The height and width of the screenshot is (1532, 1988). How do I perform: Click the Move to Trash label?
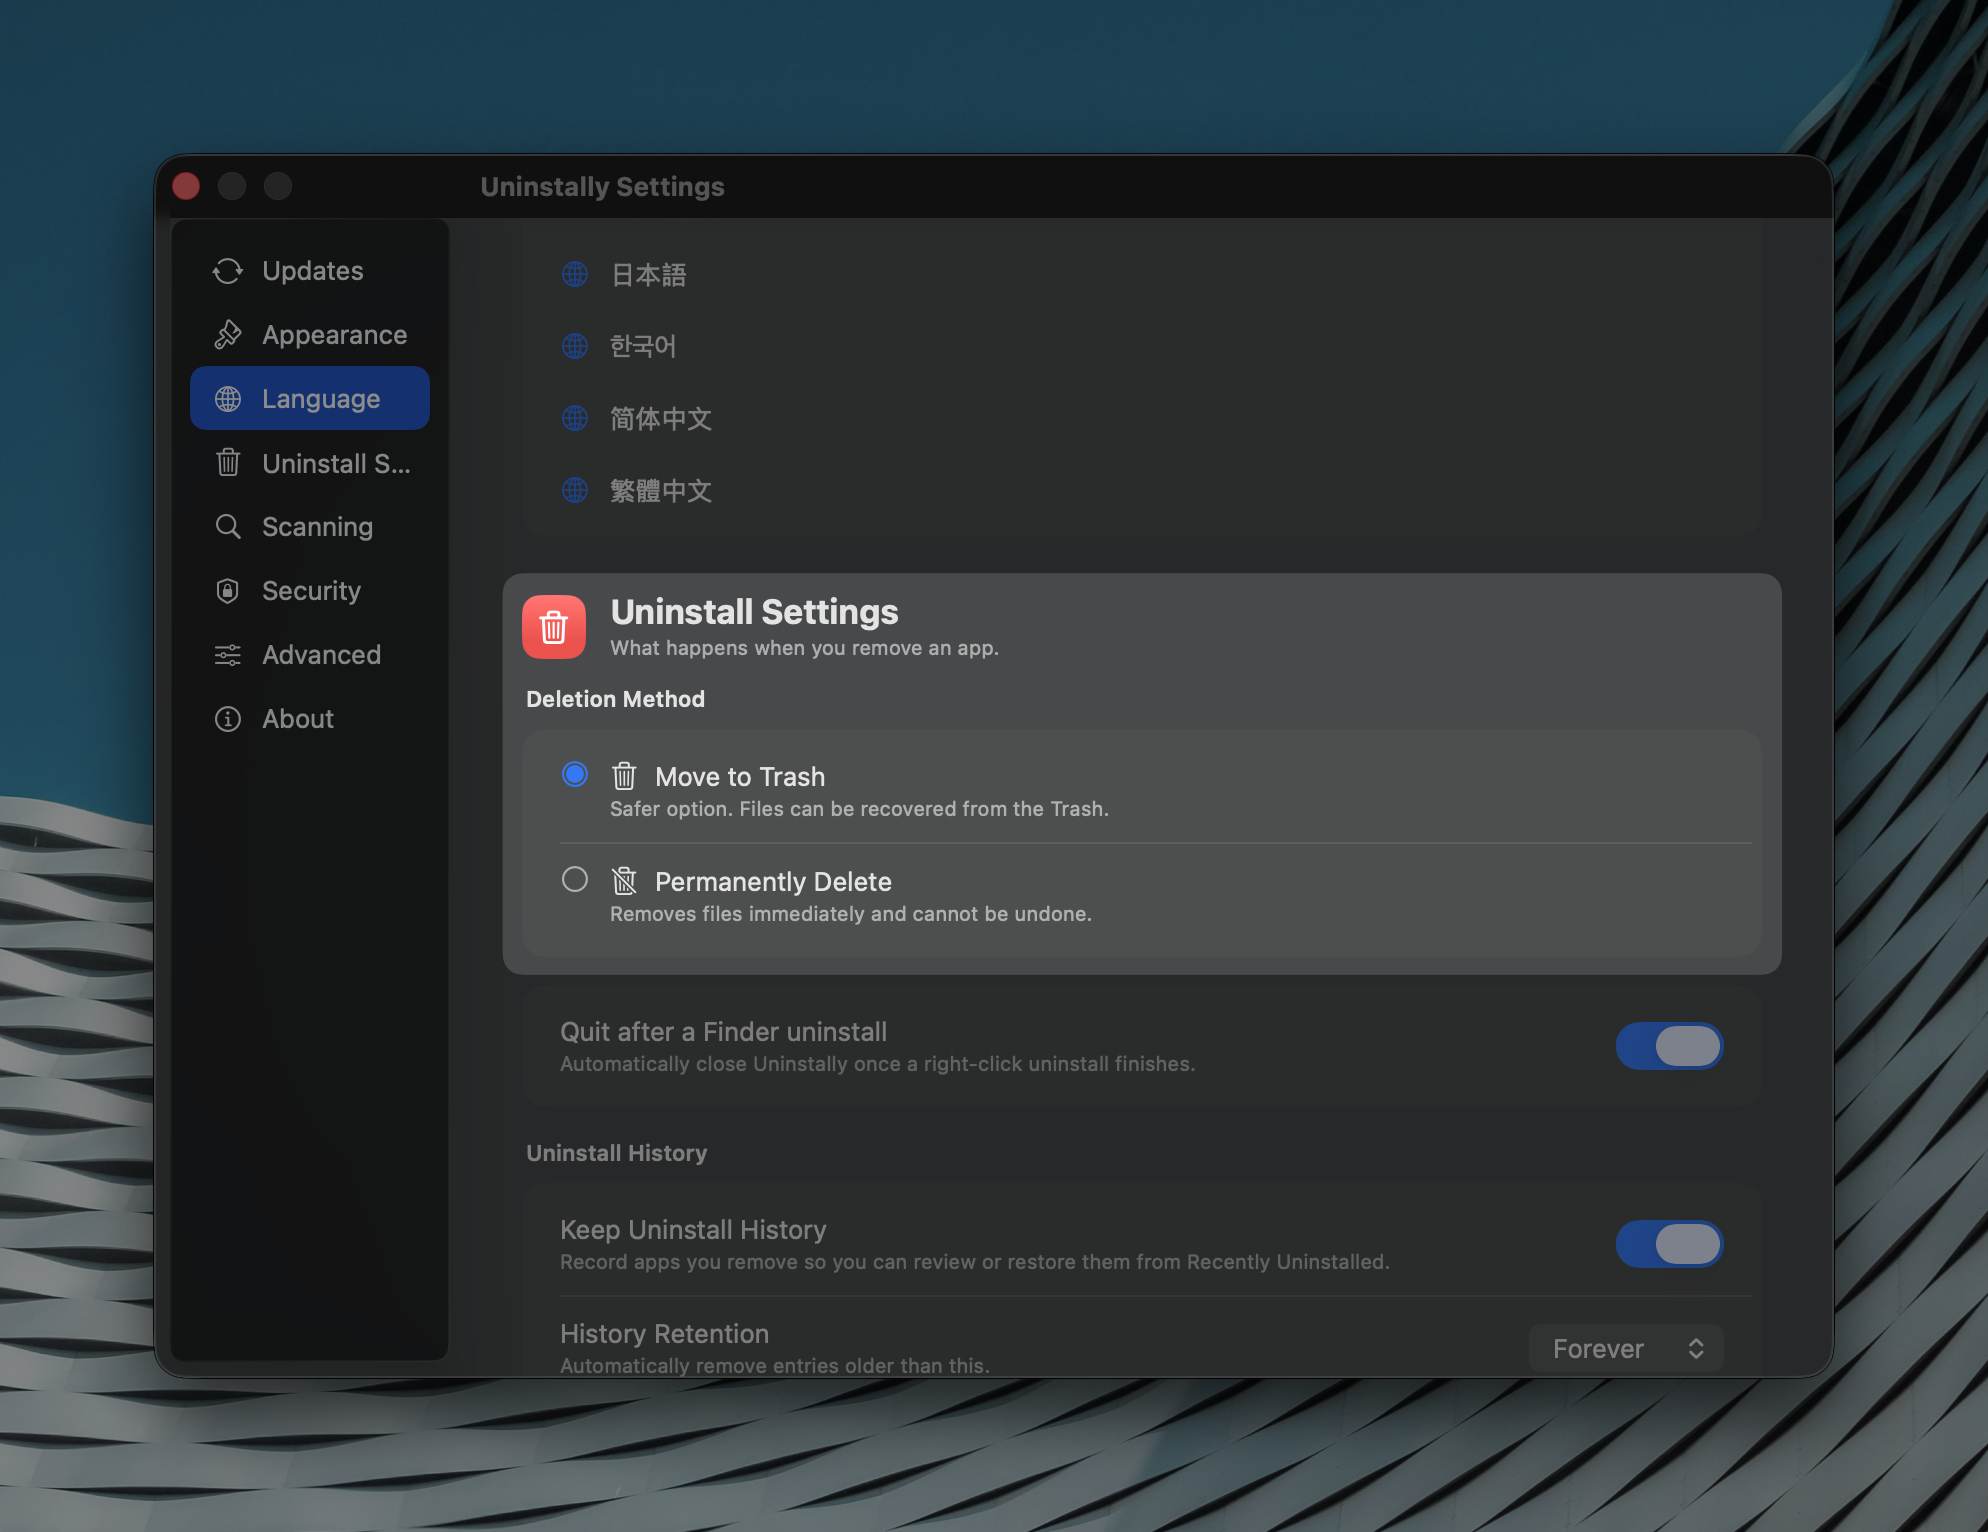[x=740, y=777]
